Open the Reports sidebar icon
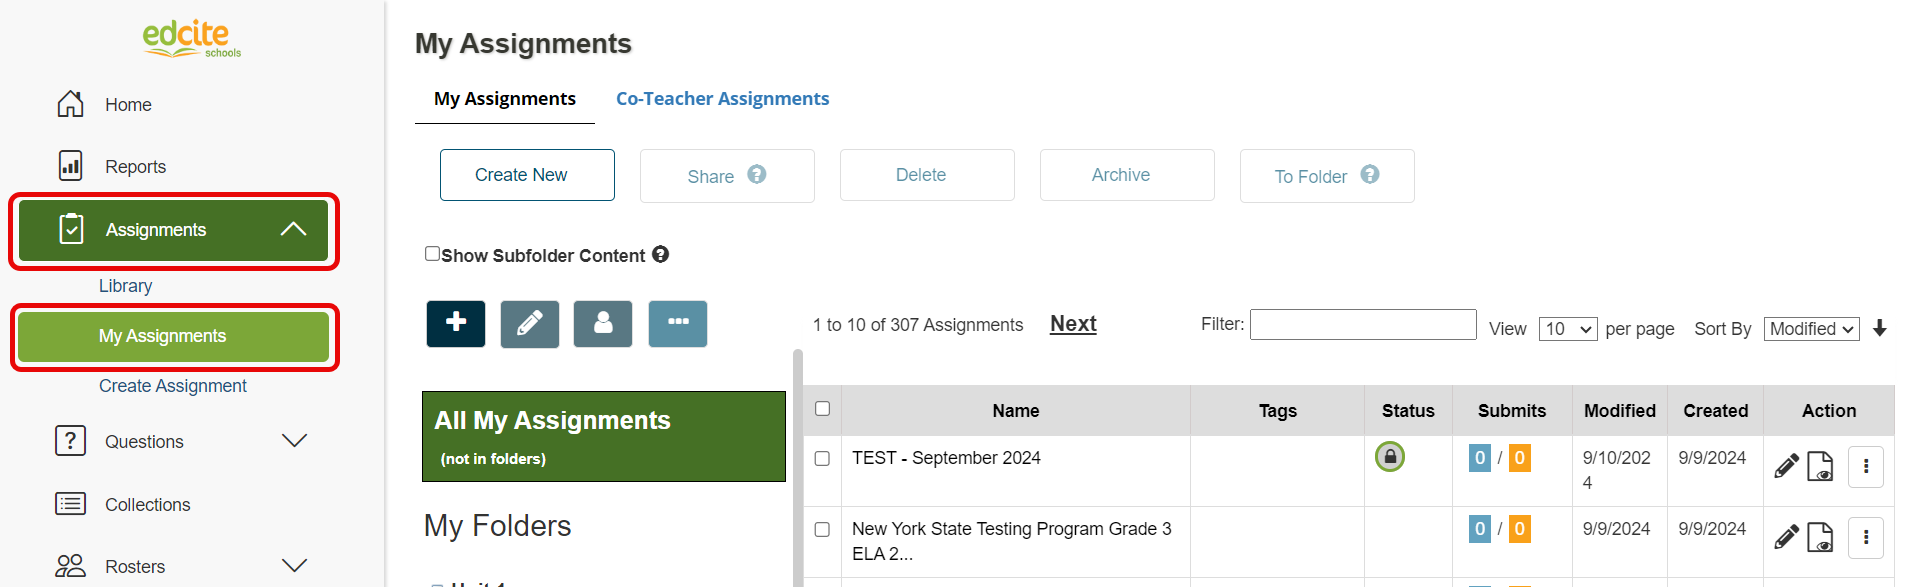 pyautogui.click(x=71, y=166)
